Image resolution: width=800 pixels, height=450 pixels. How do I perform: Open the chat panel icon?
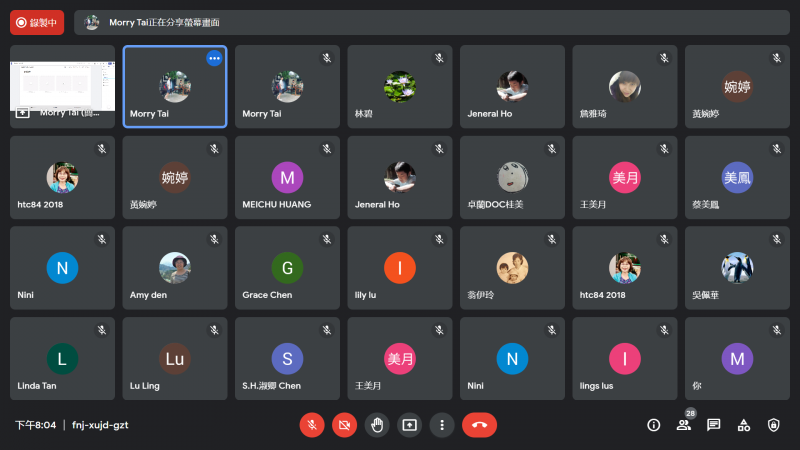click(x=714, y=425)
